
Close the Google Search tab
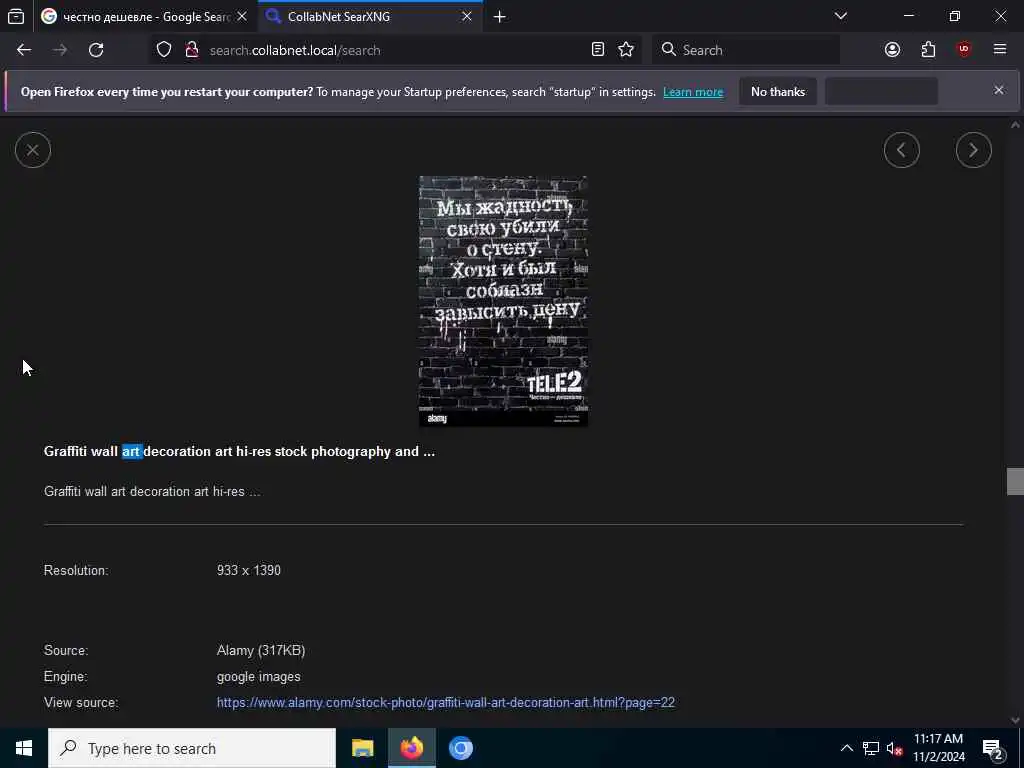[242, 16]
